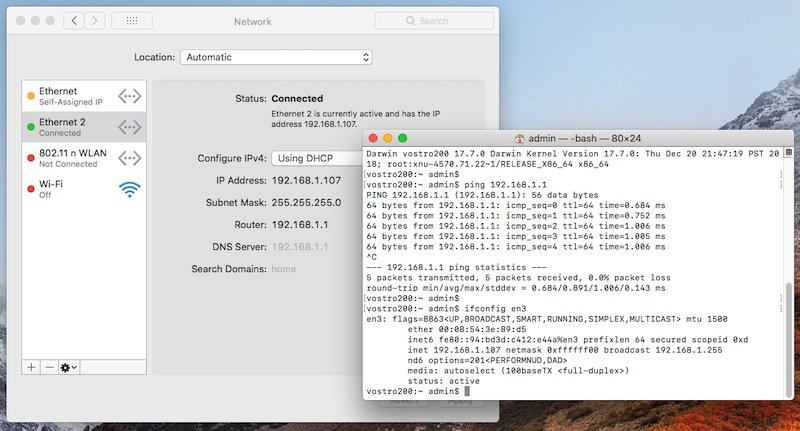Click the Terminal title admin — -bash — 80×24
800x431 pixels.
tap(585, 138)
